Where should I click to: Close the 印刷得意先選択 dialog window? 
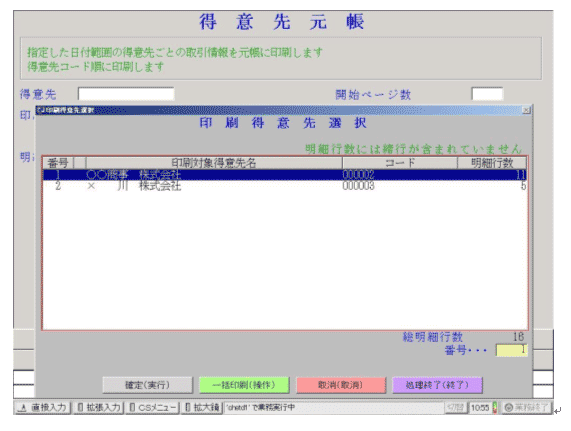point(526,110)
